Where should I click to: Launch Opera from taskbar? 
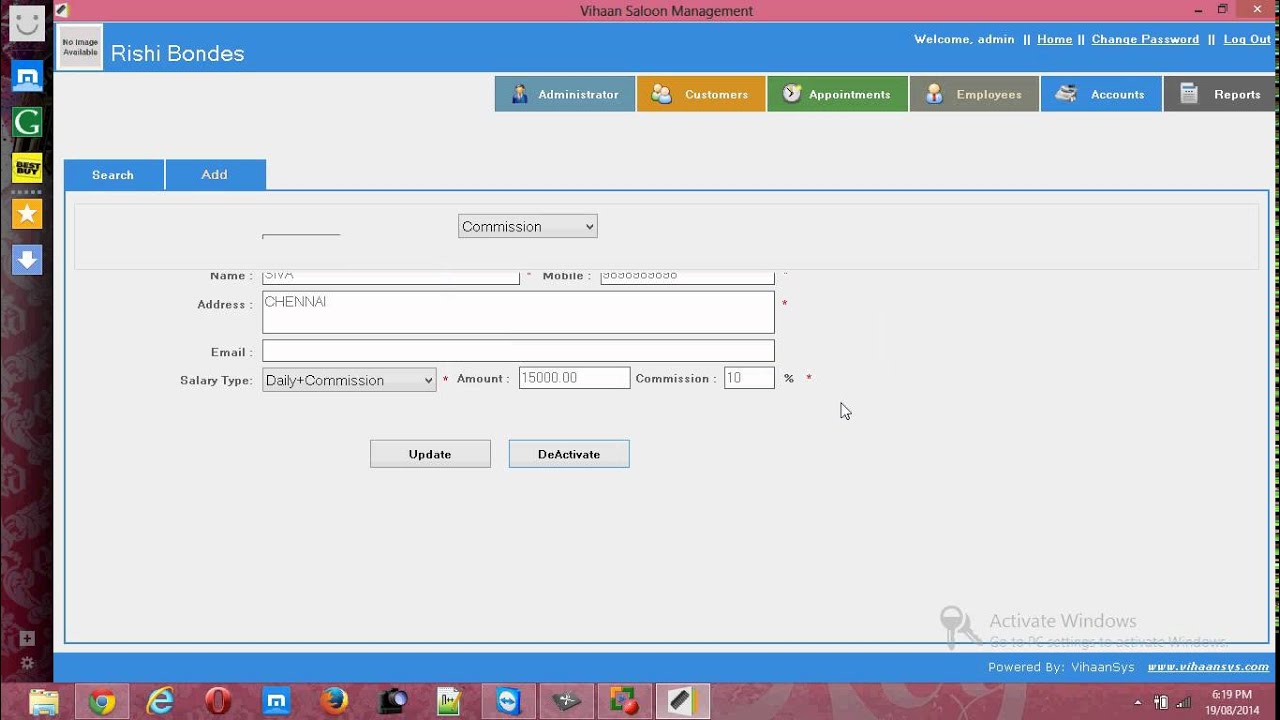[x=218, y=702]
